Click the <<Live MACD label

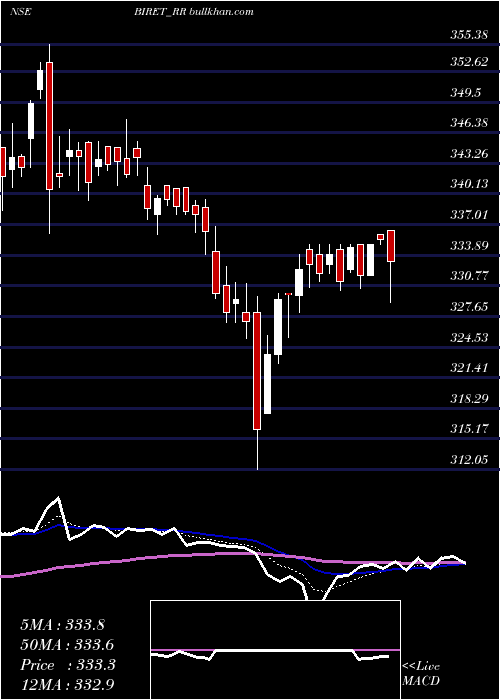[x=421, y=673]
